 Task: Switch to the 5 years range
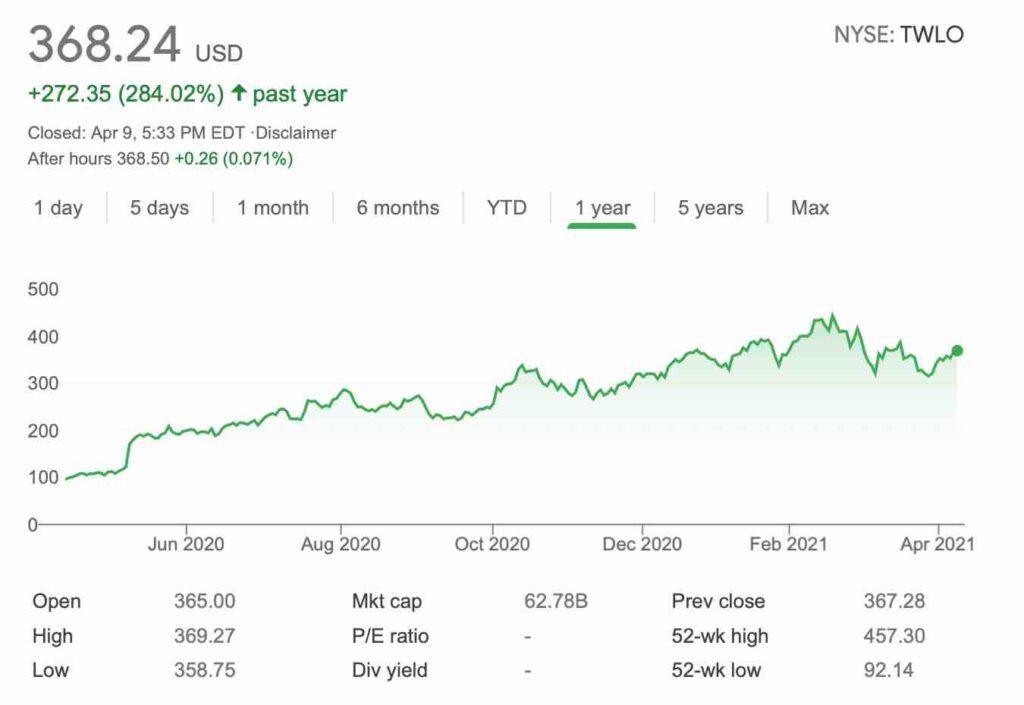pos(711,208)
